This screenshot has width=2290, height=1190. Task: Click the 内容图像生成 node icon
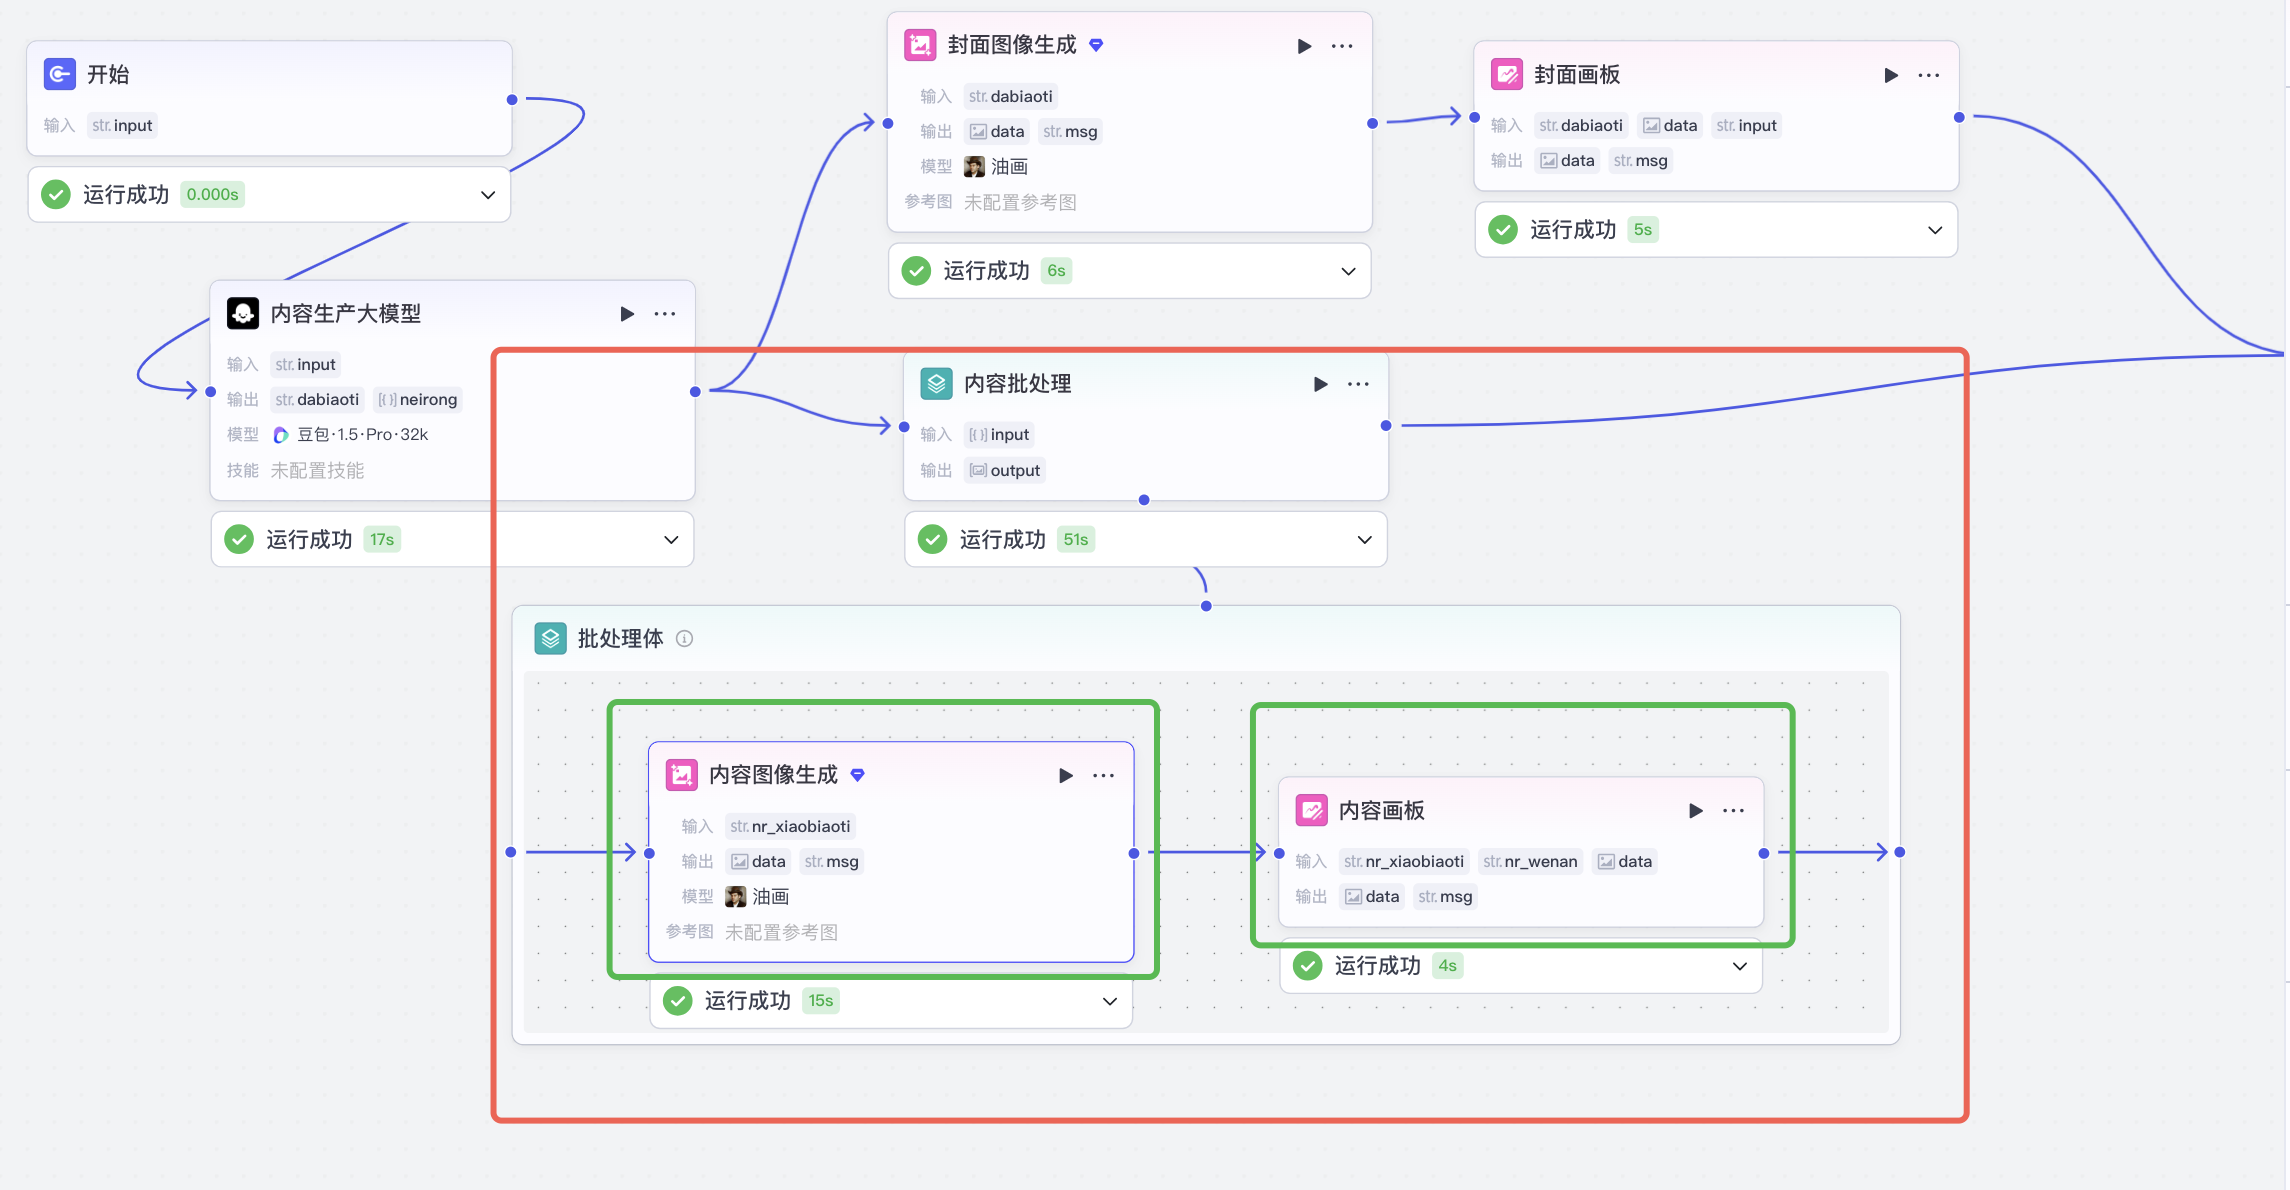point(682,775)
